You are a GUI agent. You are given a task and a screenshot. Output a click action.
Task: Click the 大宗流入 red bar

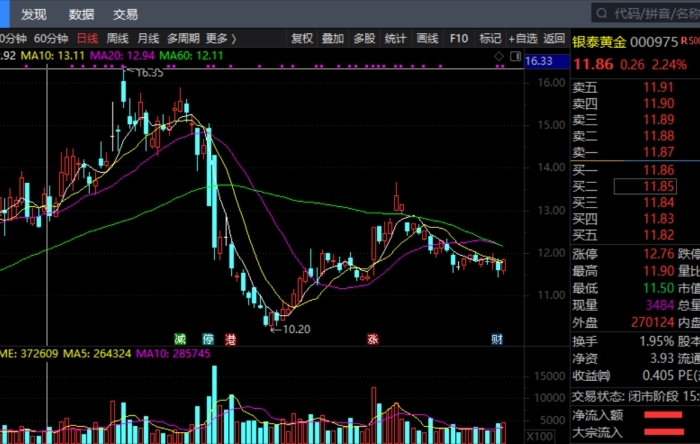point(664,432)
